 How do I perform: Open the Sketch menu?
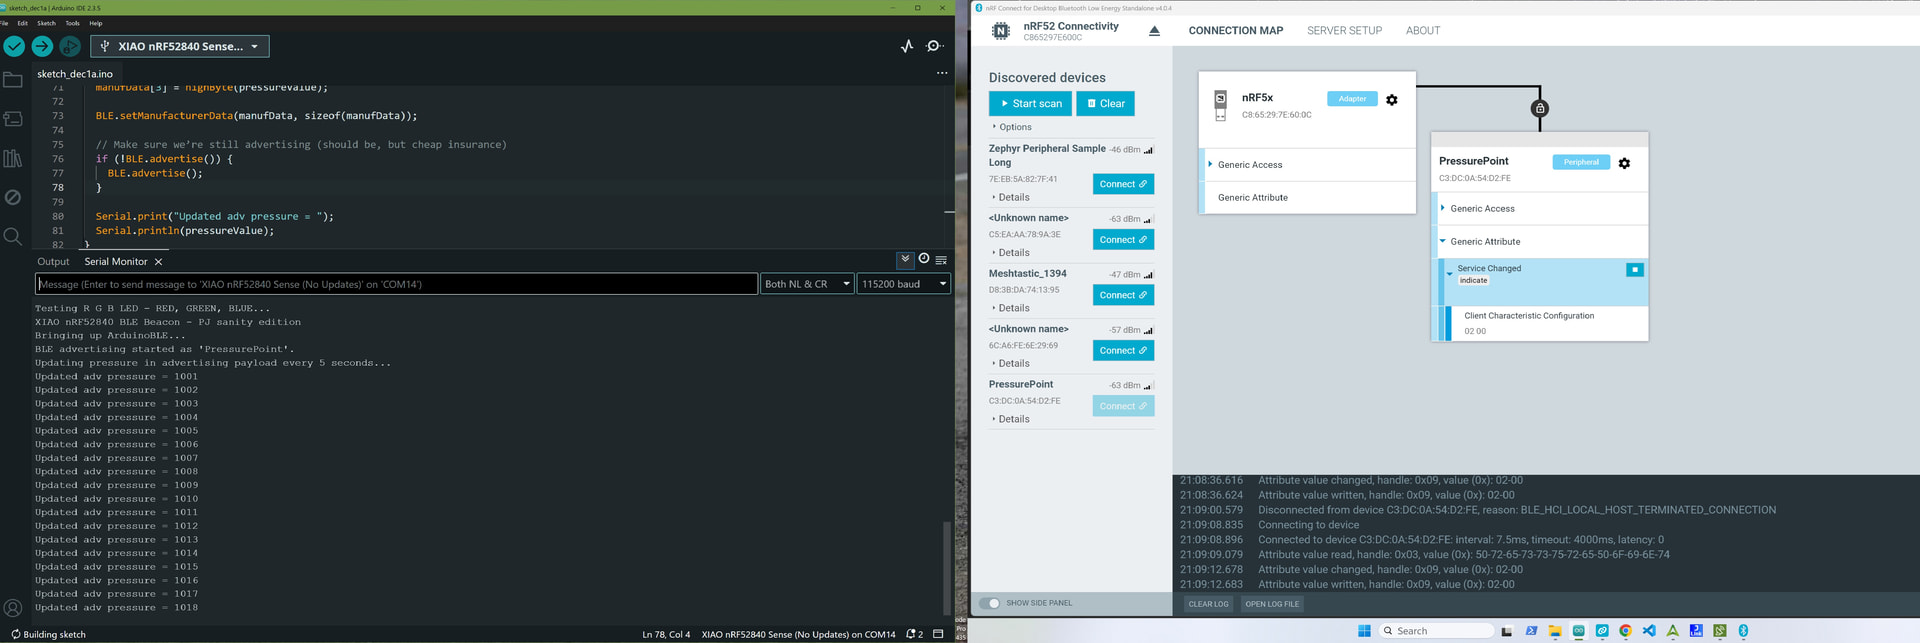46,23
